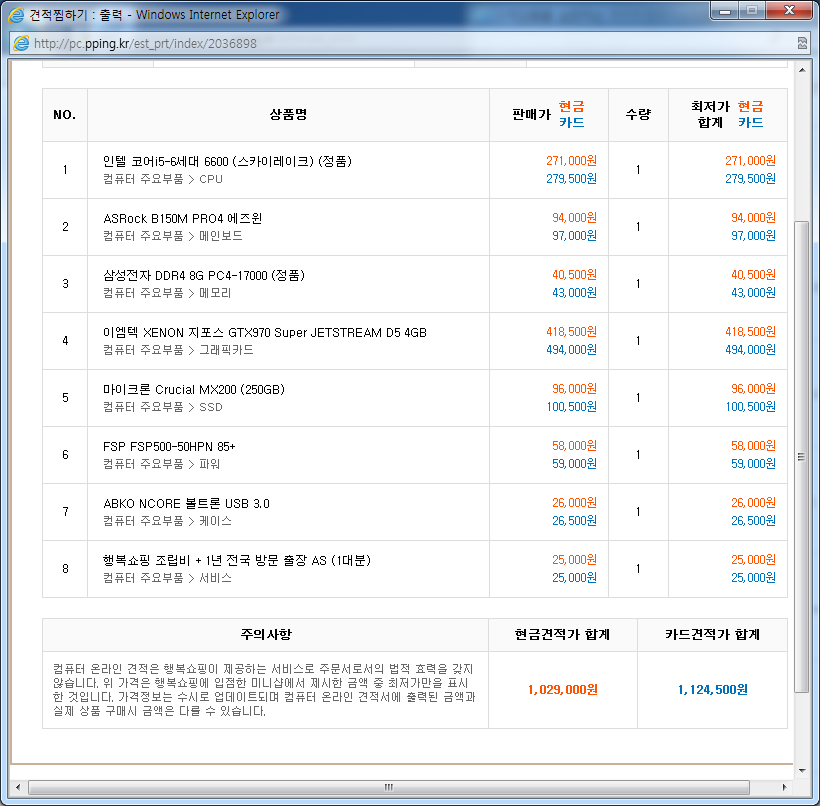This screenshot has width=820, height=807.
Task: Click cash price 271,000원 in 판매가 column
Action: pyautogui.click(x=571, y=161)
